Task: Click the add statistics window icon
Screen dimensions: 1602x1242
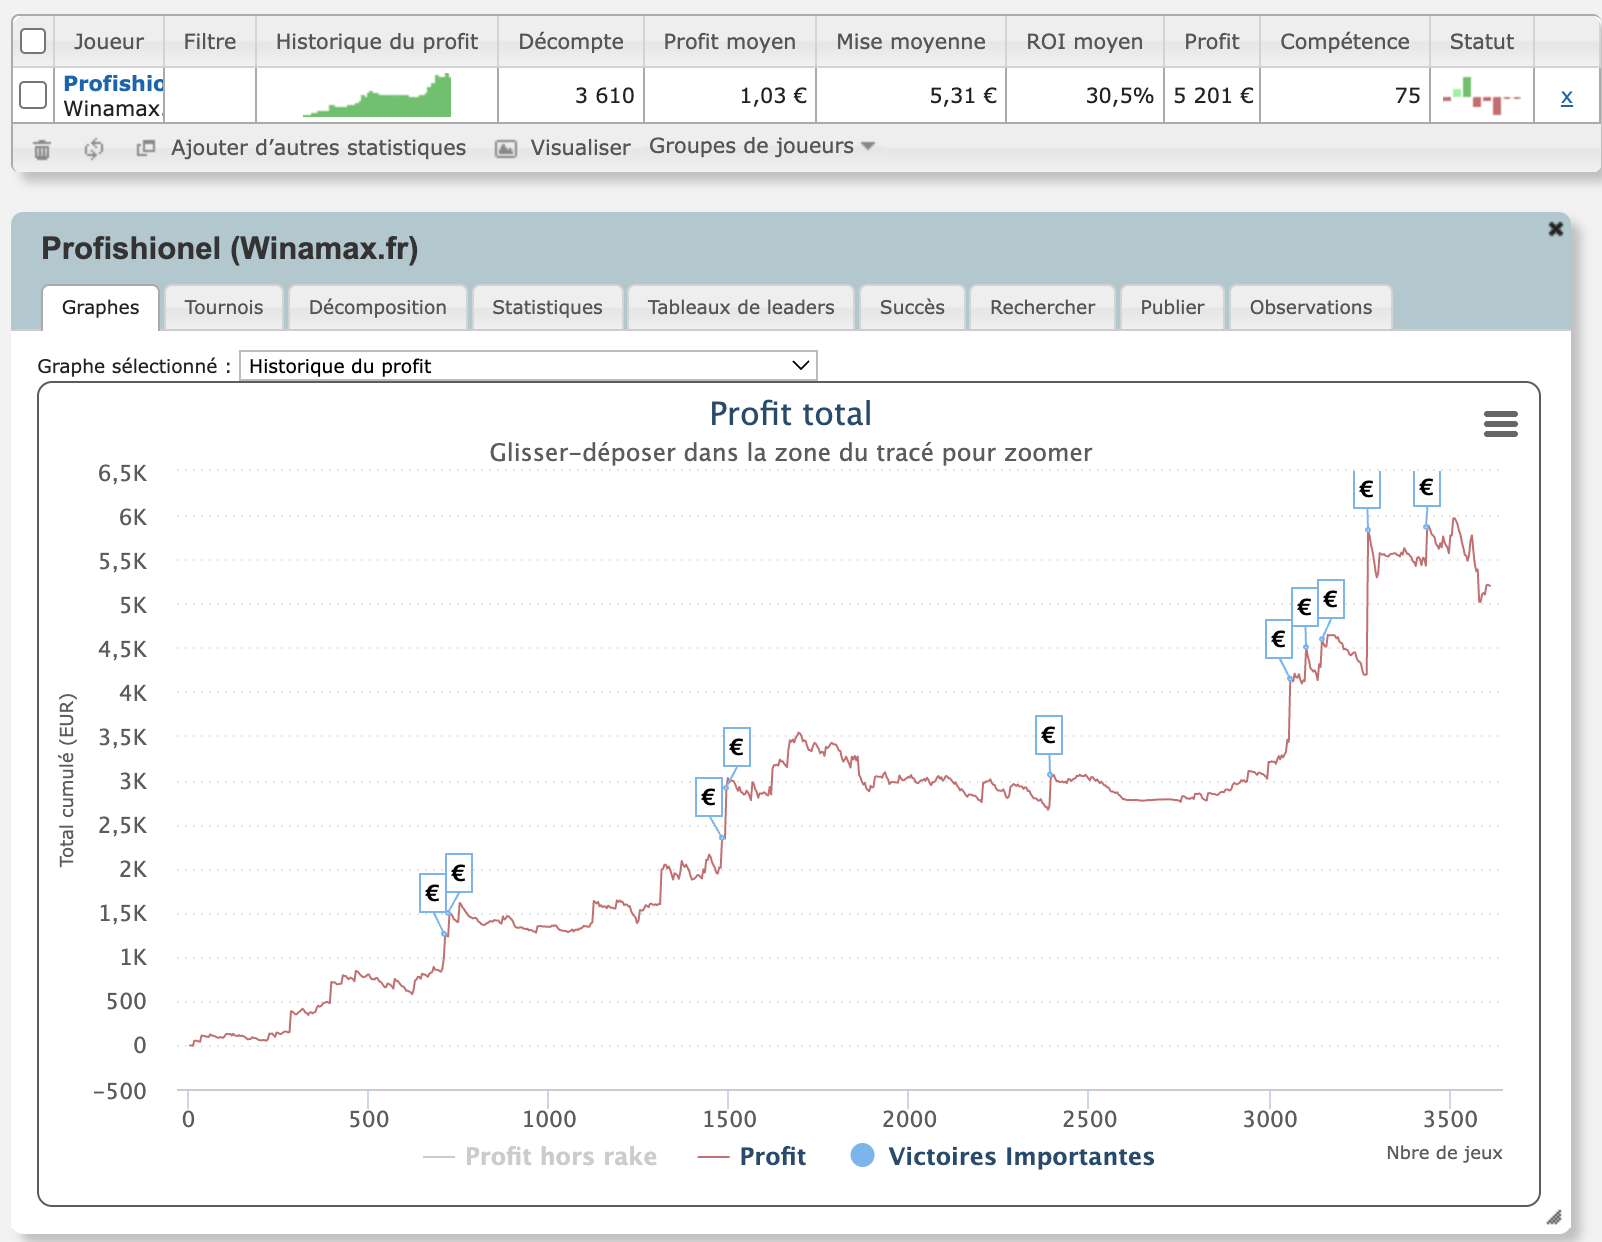Action: click(x=146, y=148)
